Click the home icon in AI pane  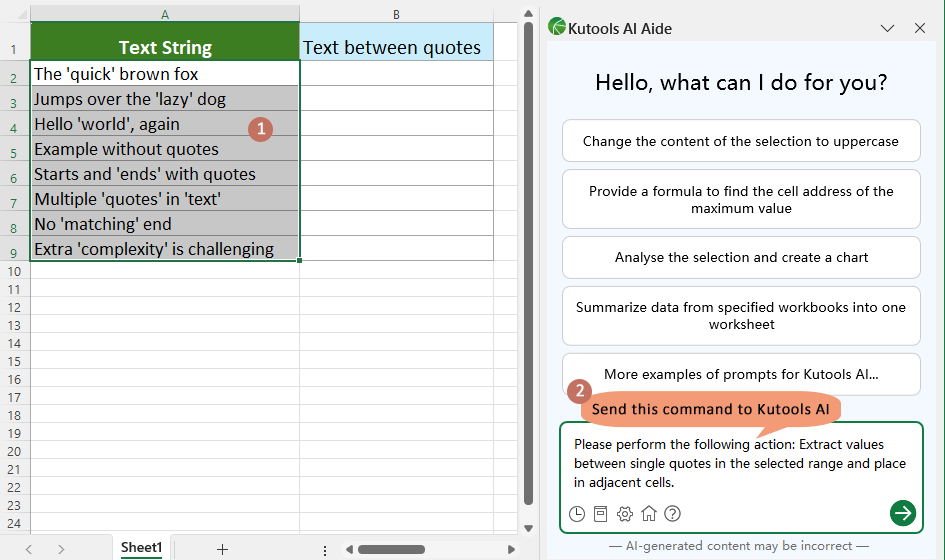(649, 514)
